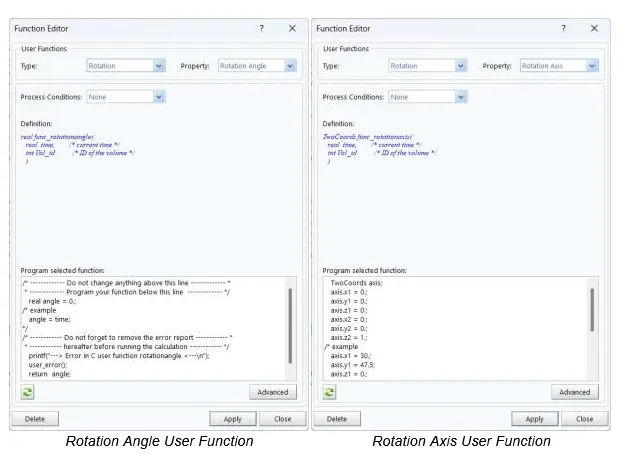This screenshot has height=466, width=635.
Task: Delete the rotation angle user function
Action: pyautogui.click(x=35, y=419)
